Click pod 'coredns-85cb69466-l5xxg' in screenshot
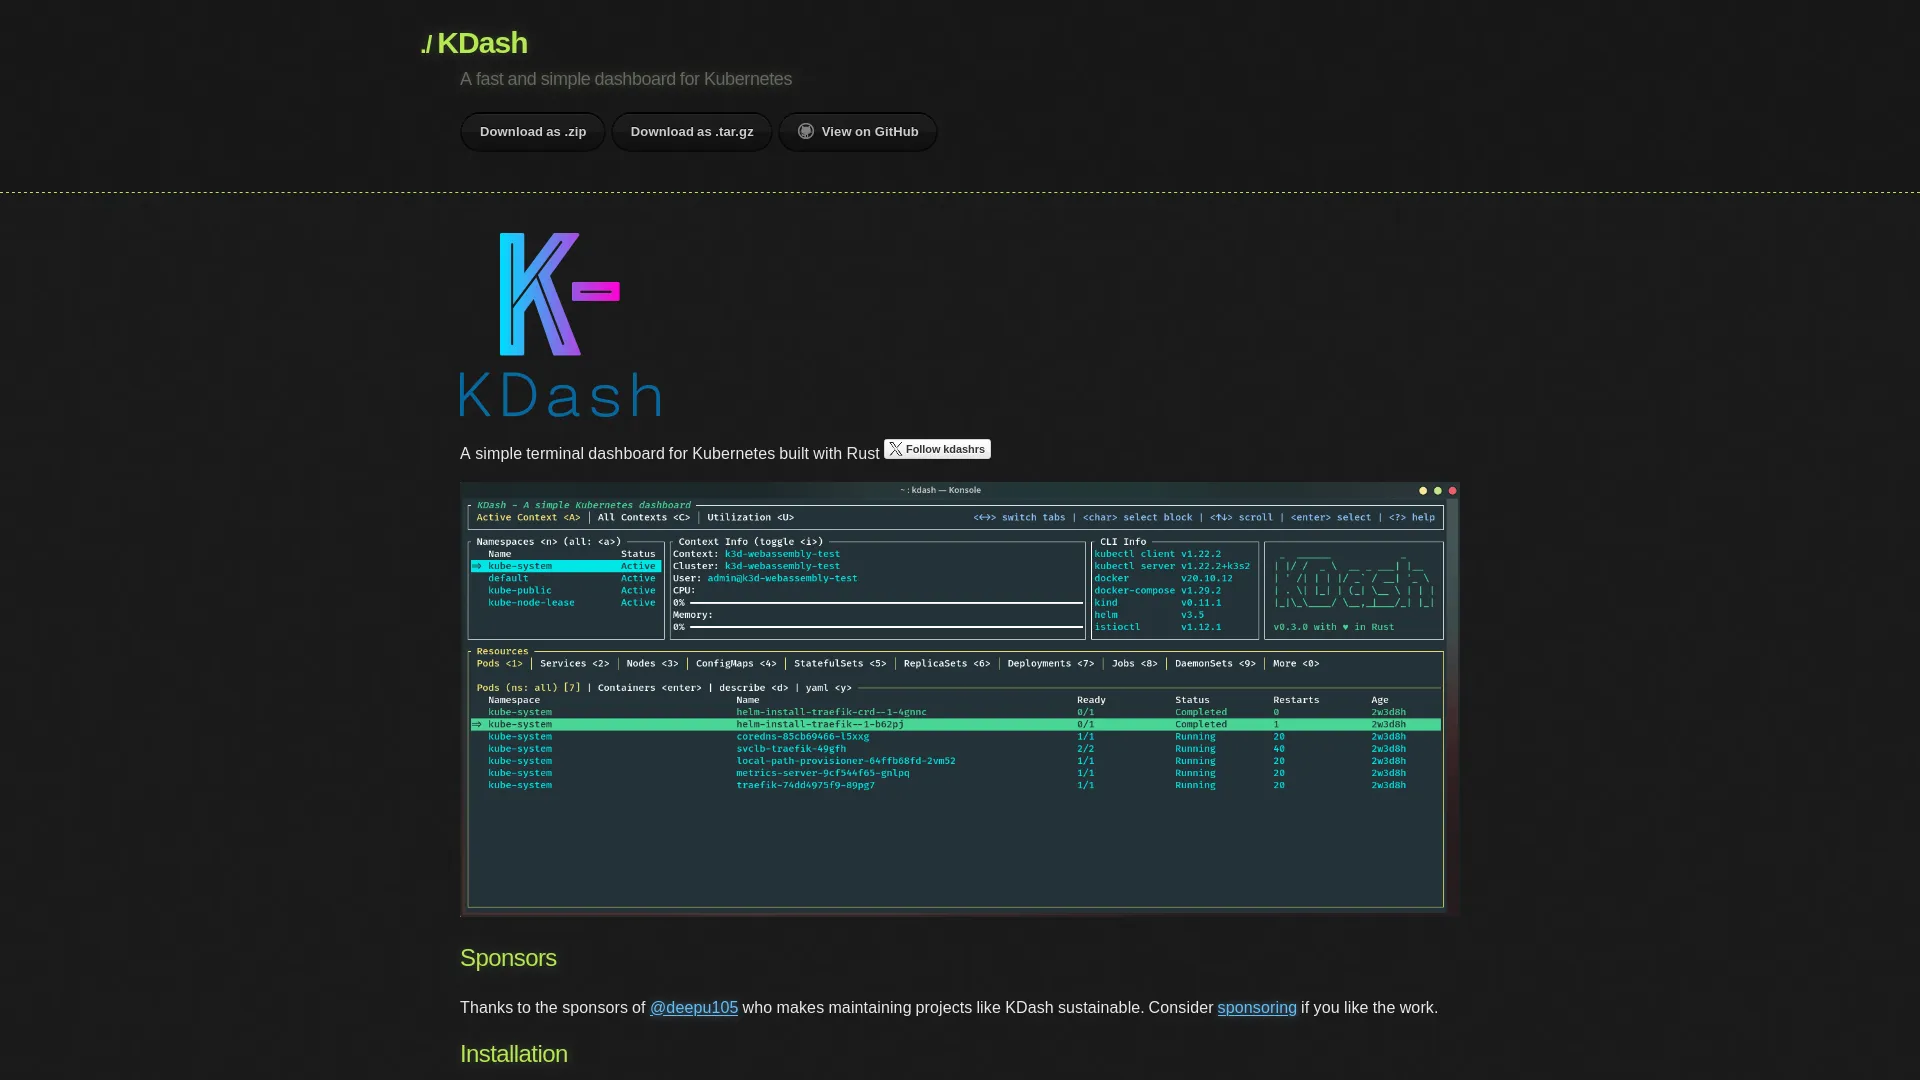Screen dimensions: 1920x1080 click(803, 737)
